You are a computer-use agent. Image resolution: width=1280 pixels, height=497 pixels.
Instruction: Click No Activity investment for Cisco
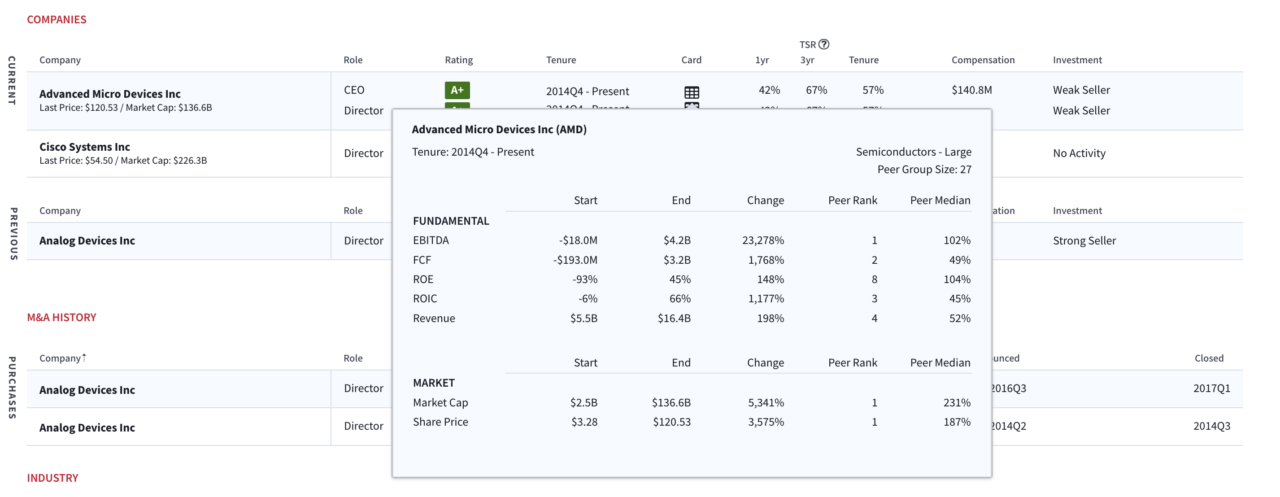[1080, 154]
